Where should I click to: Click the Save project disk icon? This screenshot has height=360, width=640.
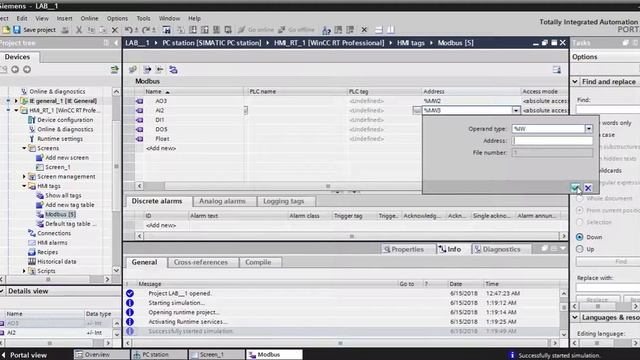click(x=17, y=30)
